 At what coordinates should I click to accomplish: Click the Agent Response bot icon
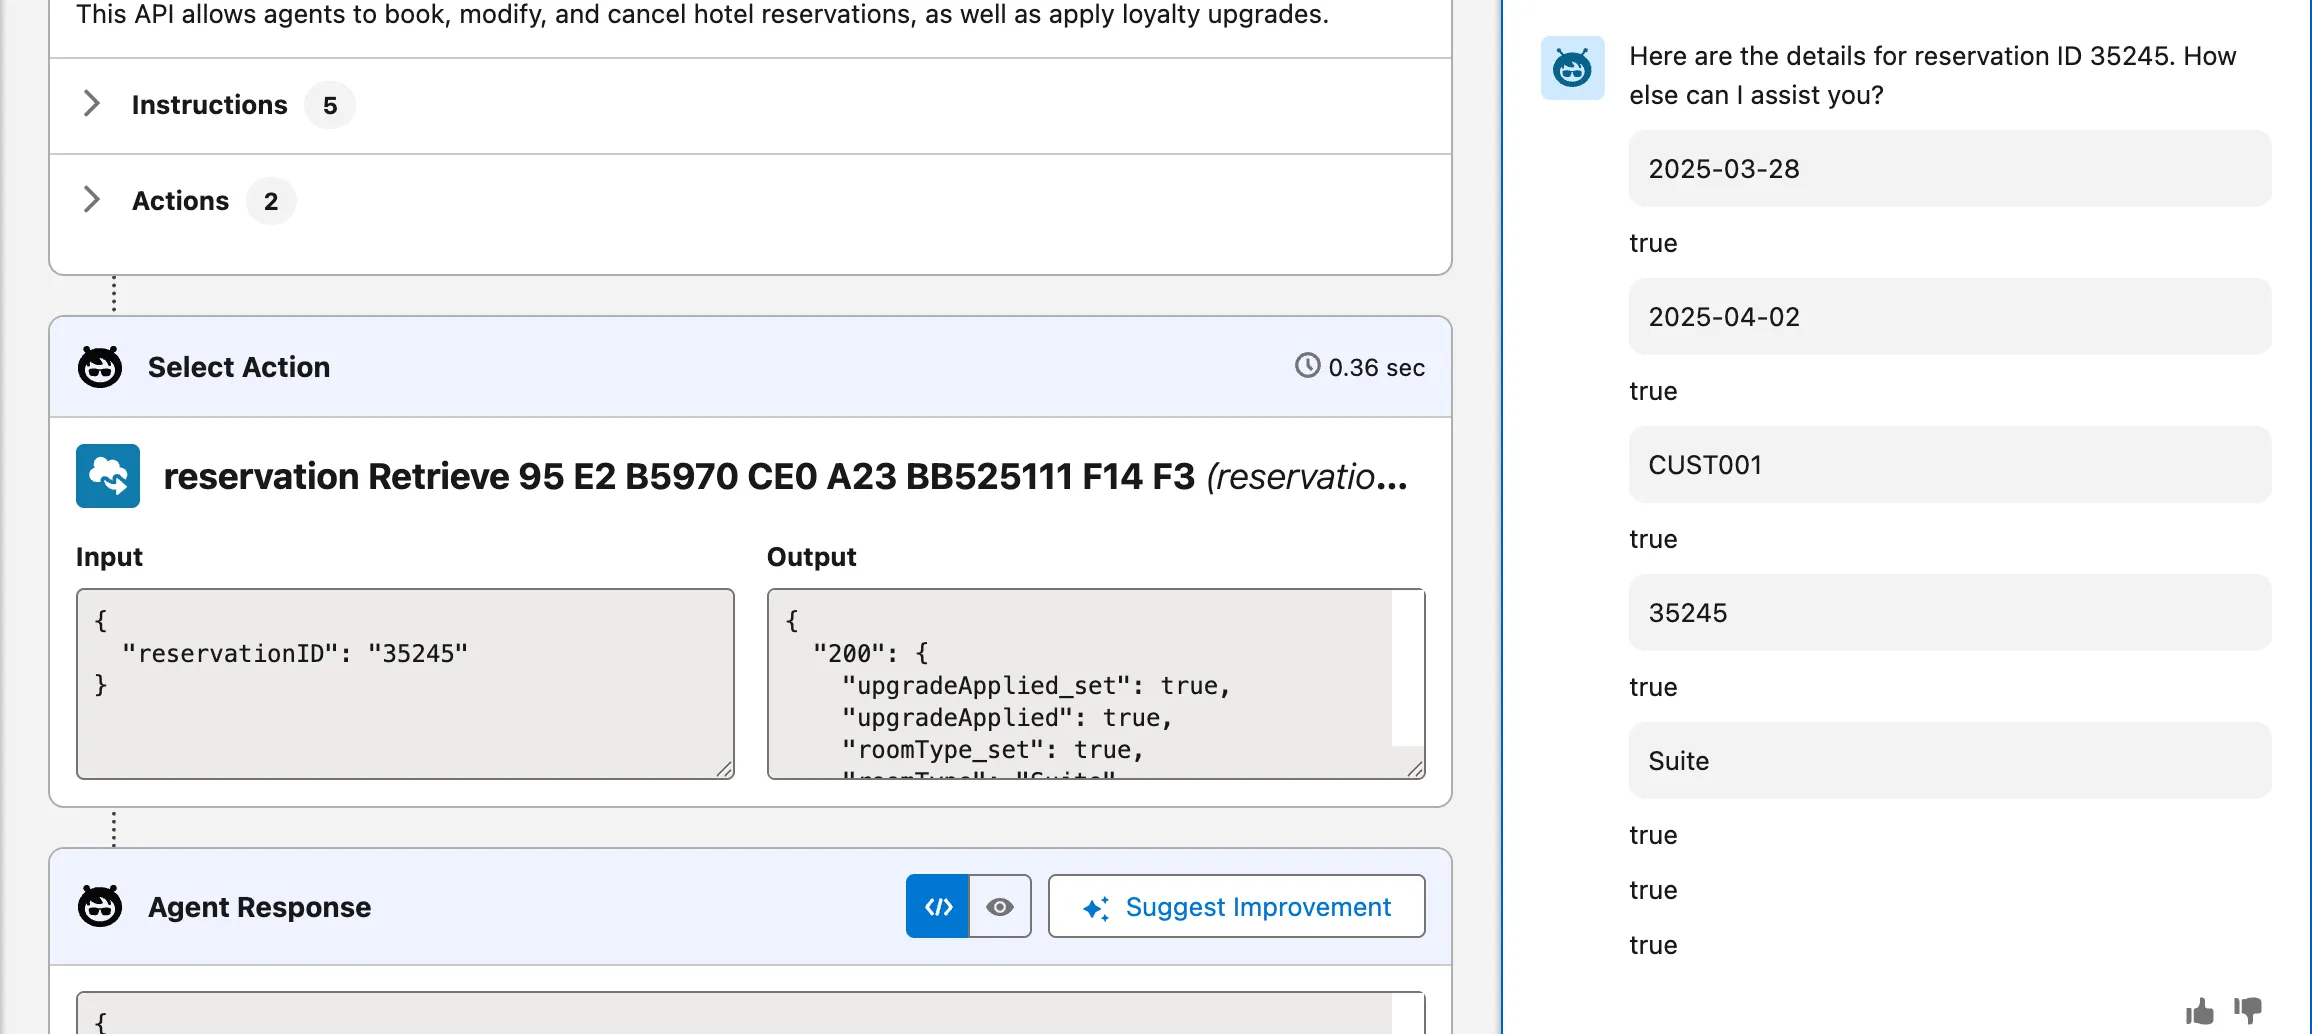click(100, 907)
